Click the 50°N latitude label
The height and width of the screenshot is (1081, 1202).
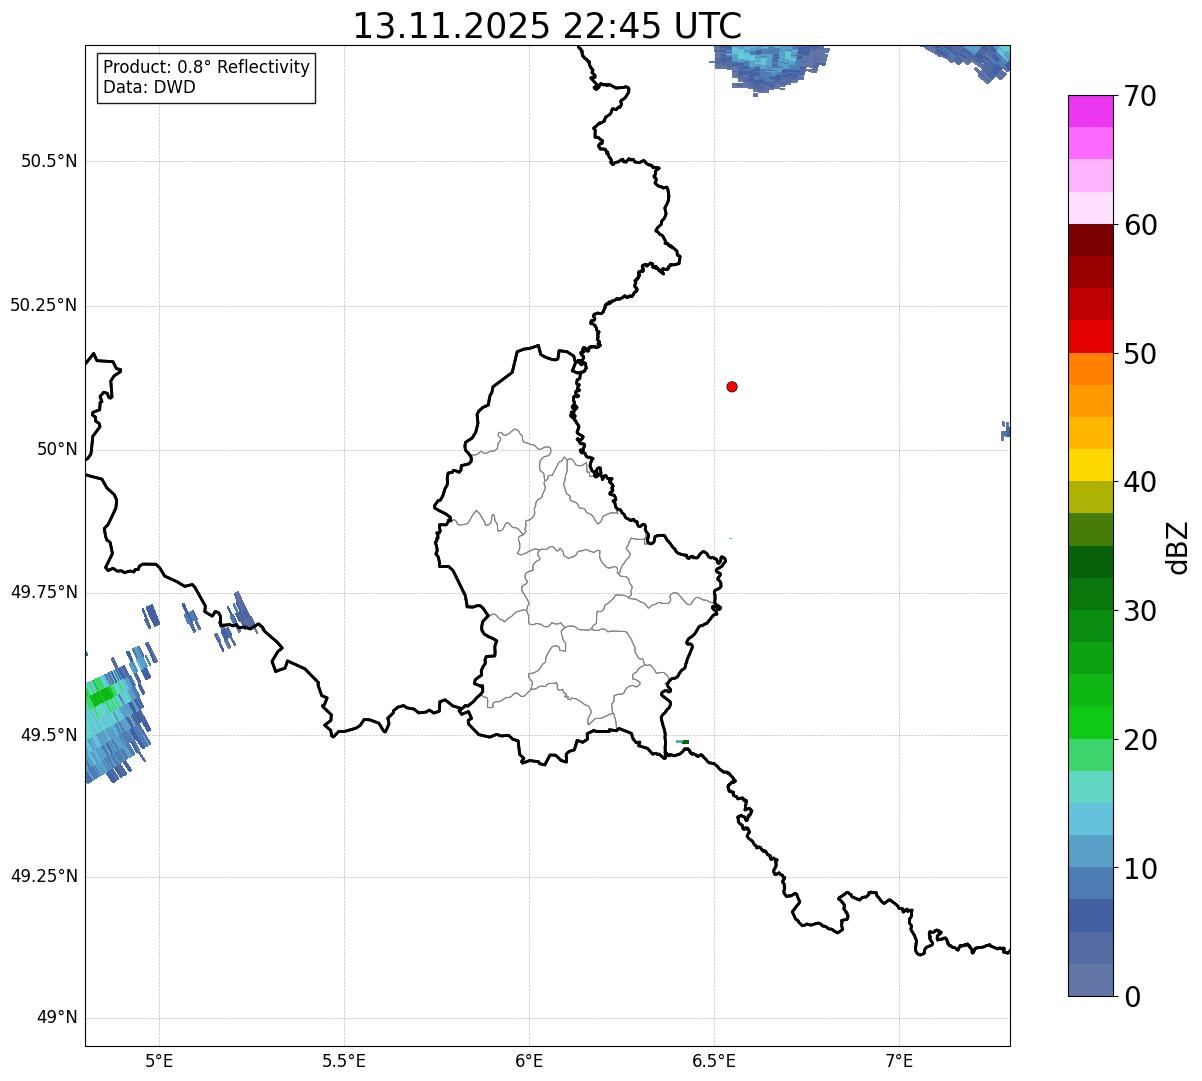point(57,449)
